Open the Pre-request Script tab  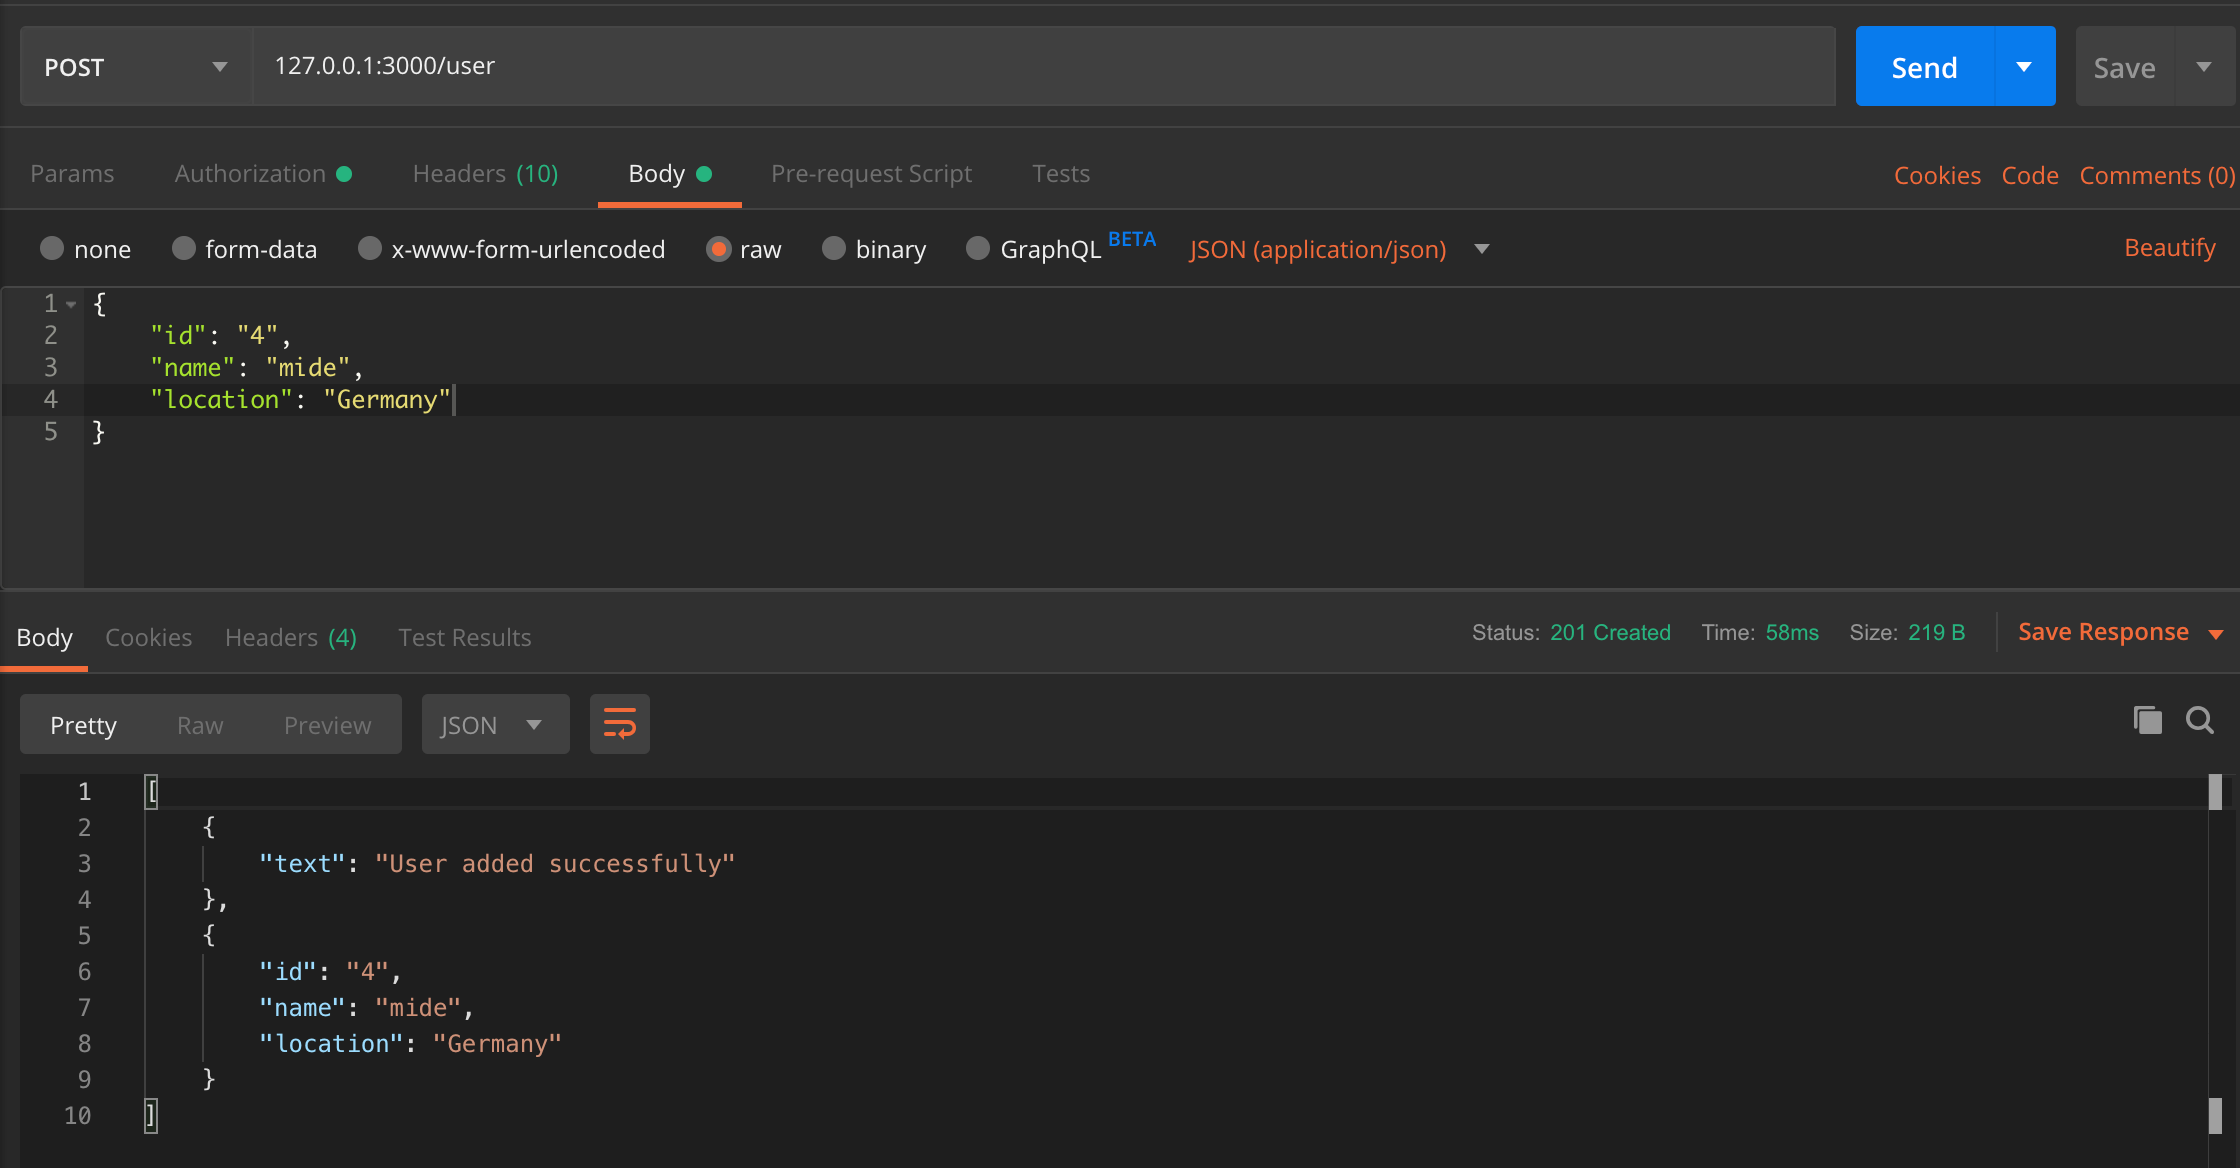(x=871, y=173)
